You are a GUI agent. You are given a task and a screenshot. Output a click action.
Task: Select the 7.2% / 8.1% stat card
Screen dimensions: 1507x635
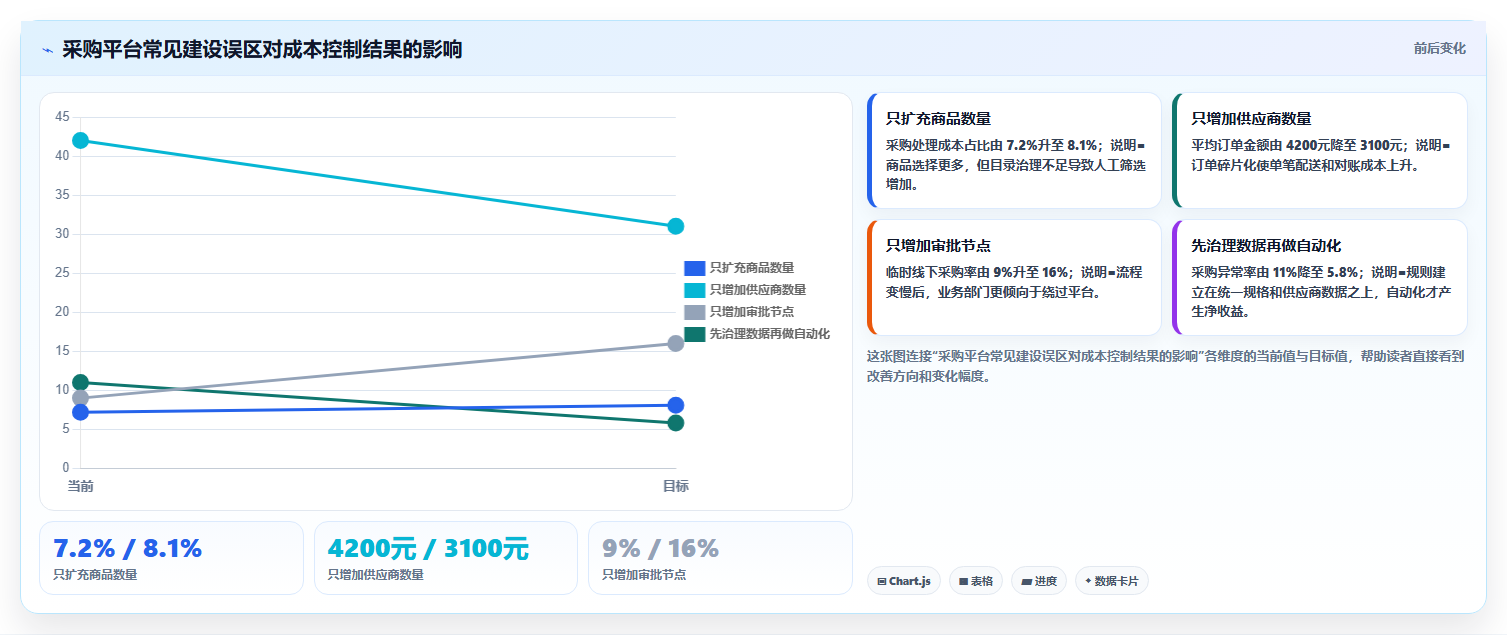pyautogui.click(x=171, y=558)
